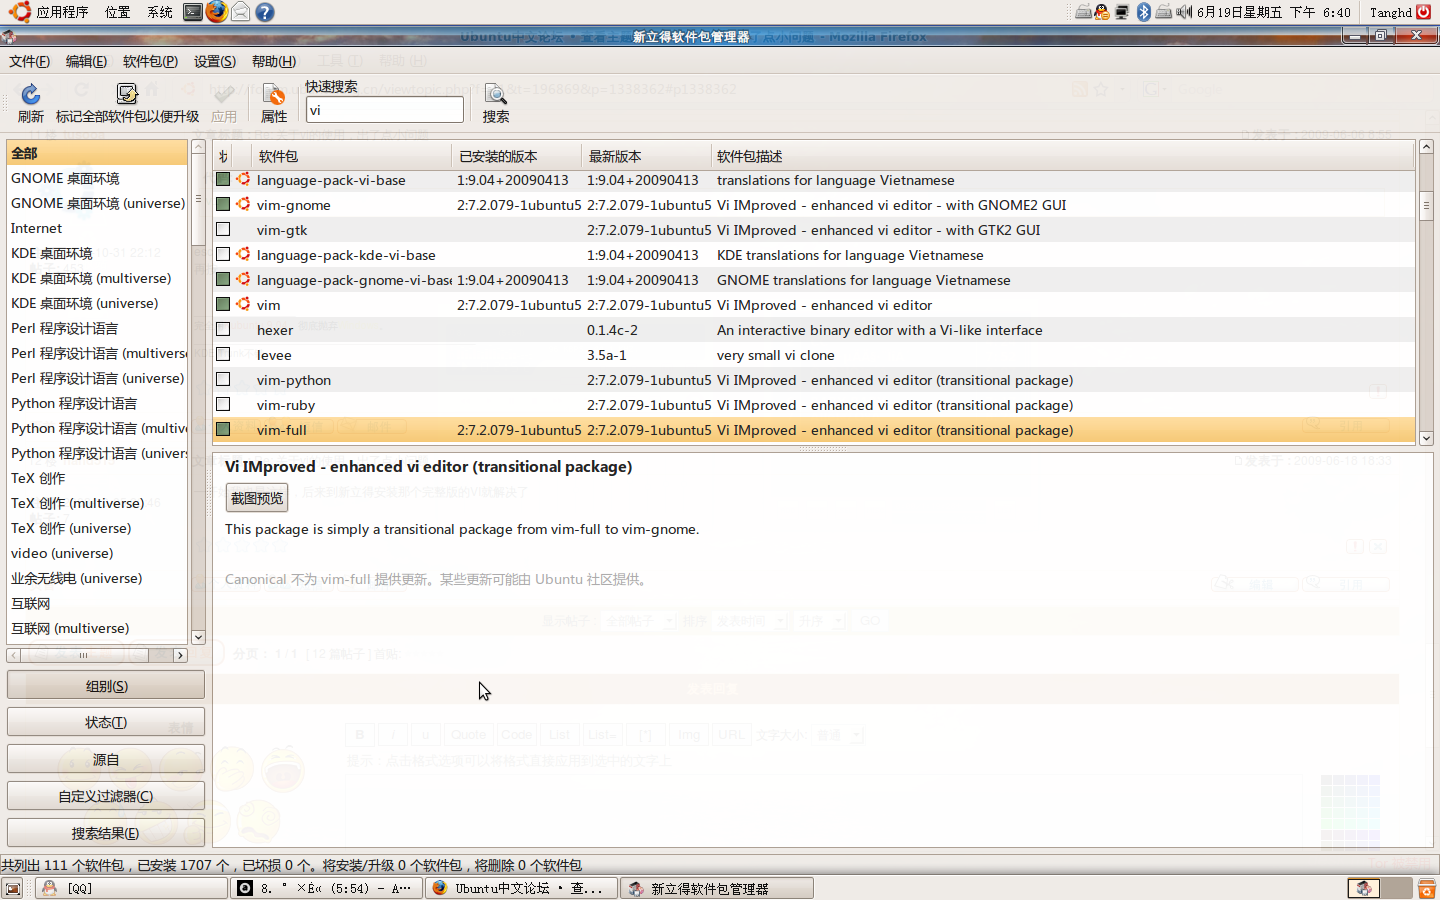Click the Ubuntu logo icon beside language-pack-vi-base
The height and width of the screenshot is (900, 1440).
coord(243,179)
